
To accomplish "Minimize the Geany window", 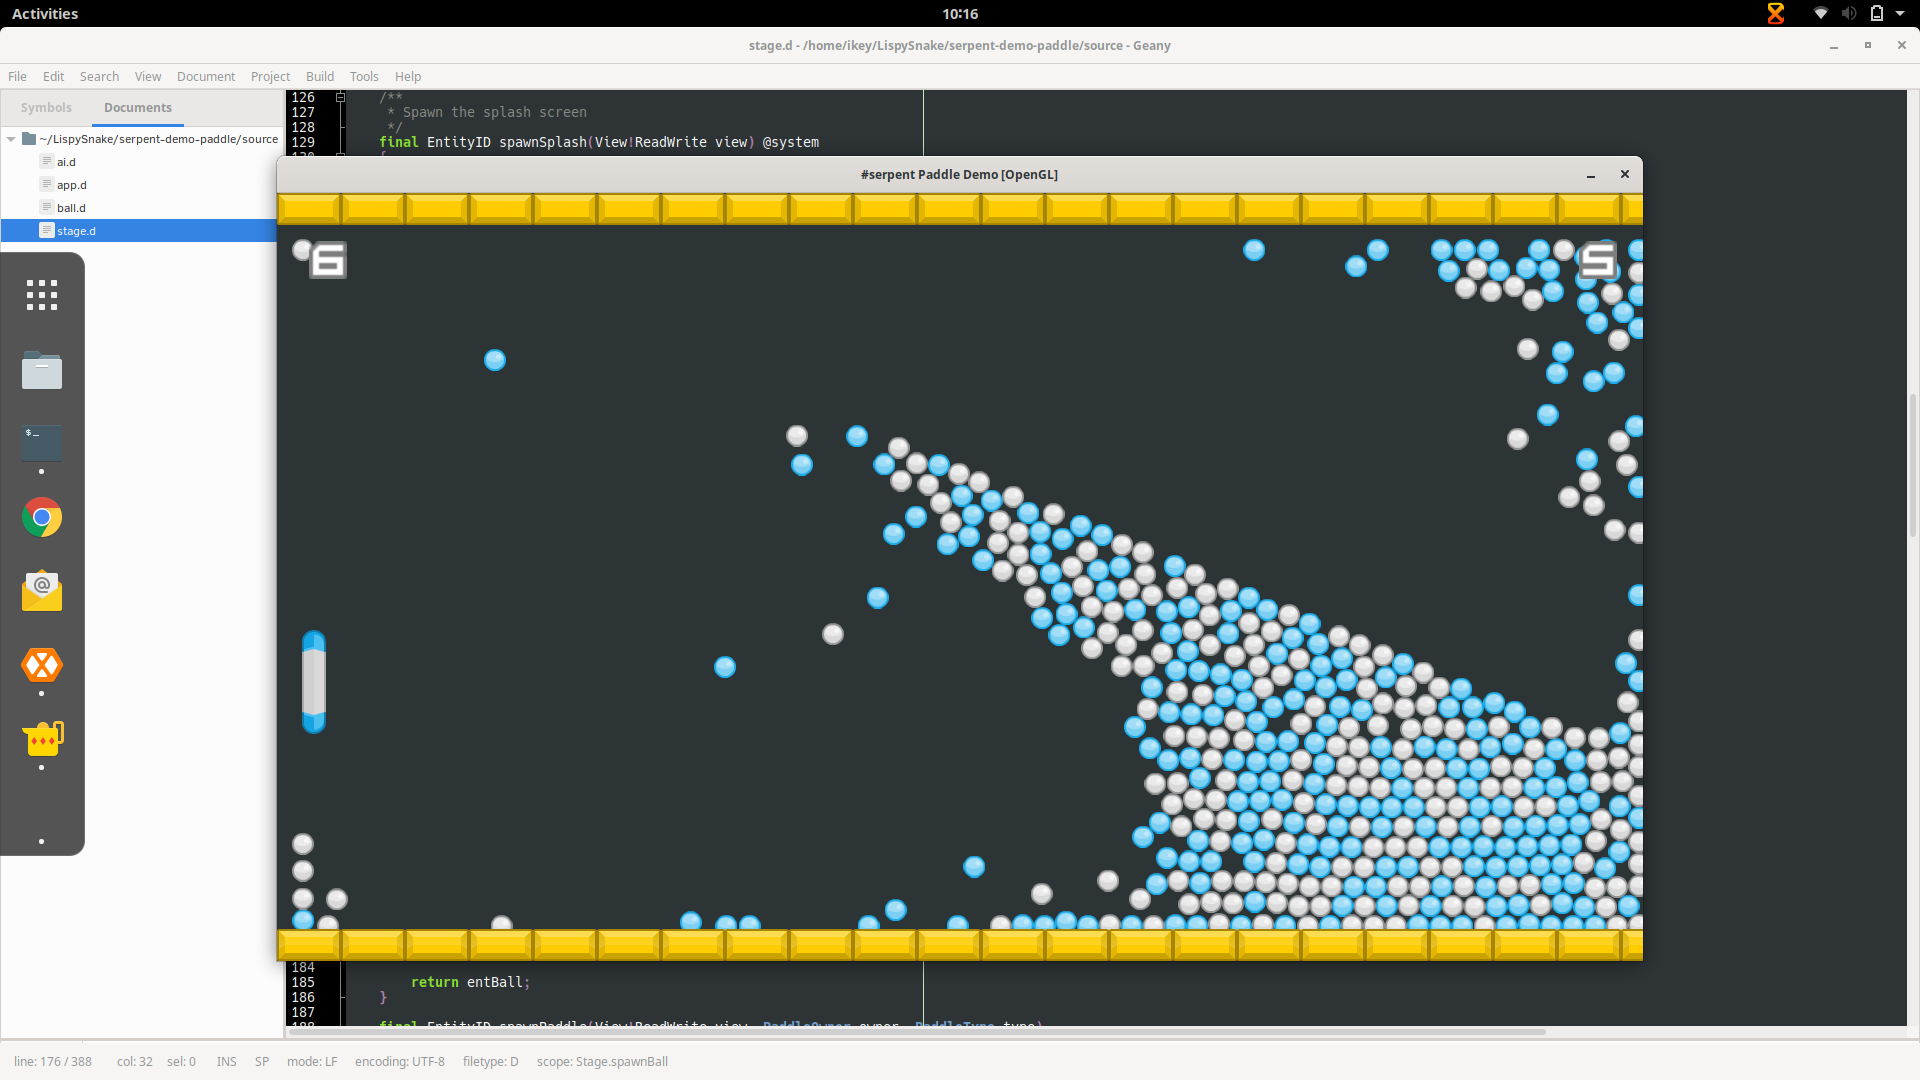I will point(1834,46).
